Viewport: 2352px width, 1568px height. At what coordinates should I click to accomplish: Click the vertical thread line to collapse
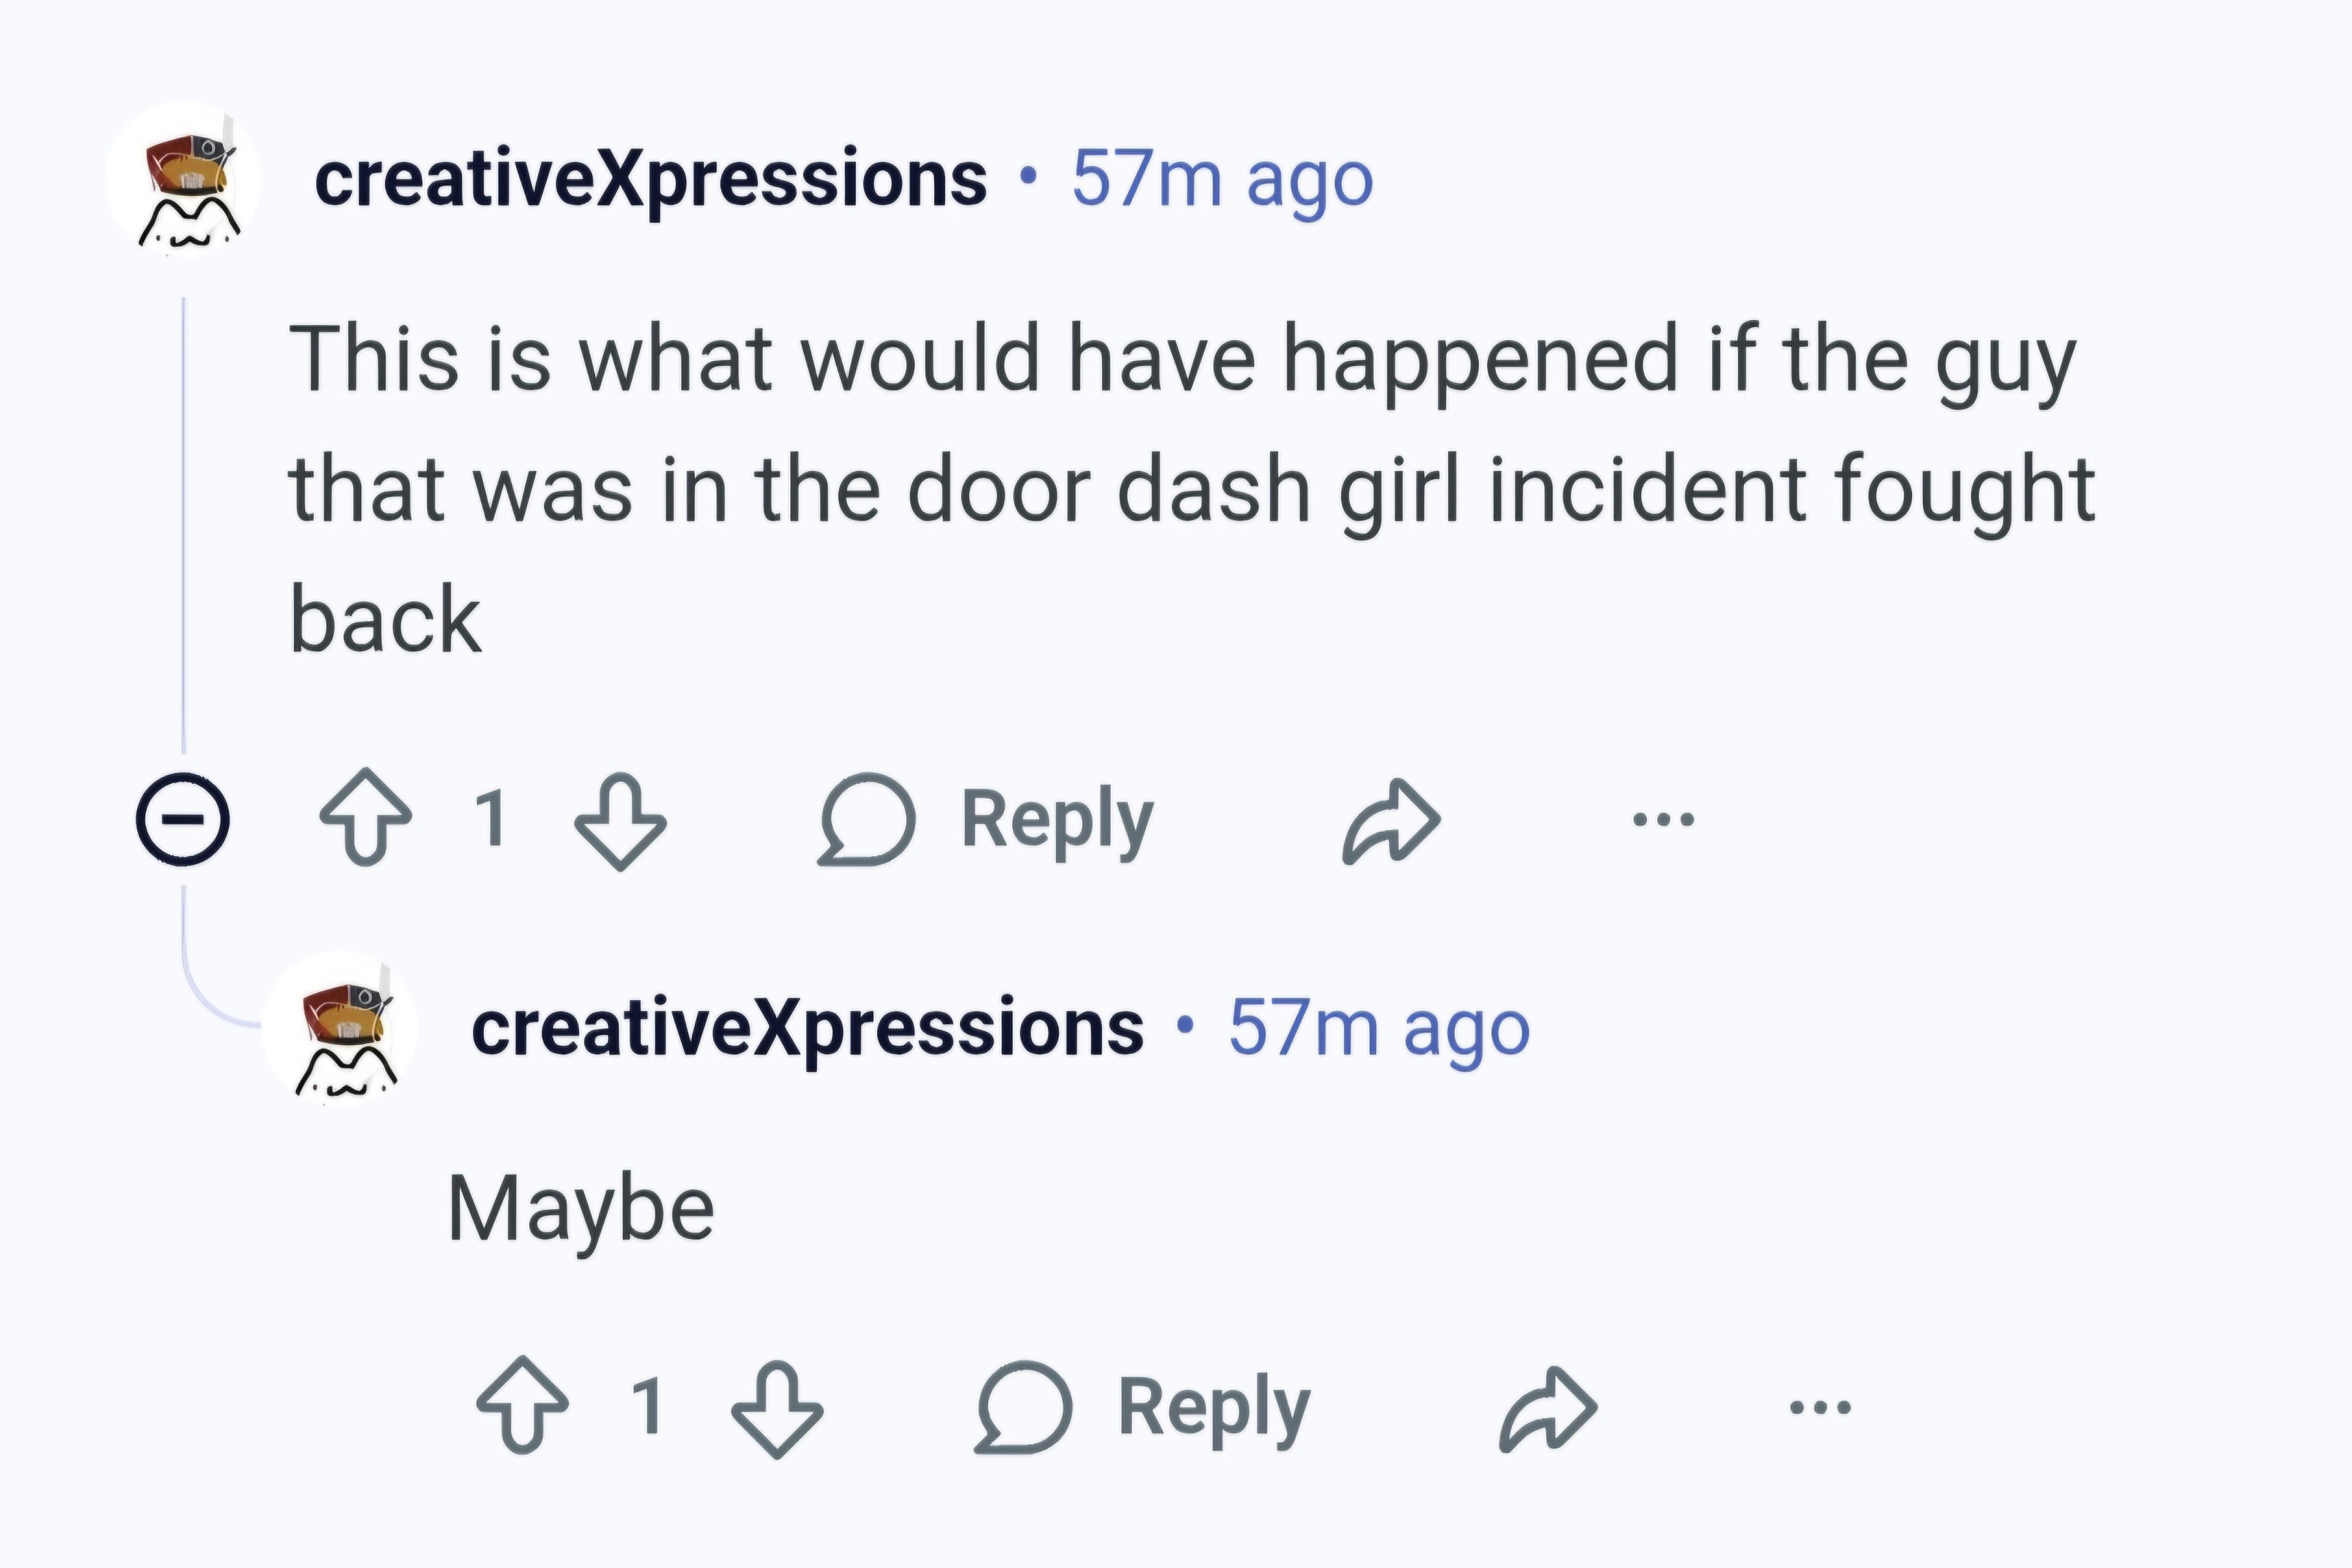184,520
